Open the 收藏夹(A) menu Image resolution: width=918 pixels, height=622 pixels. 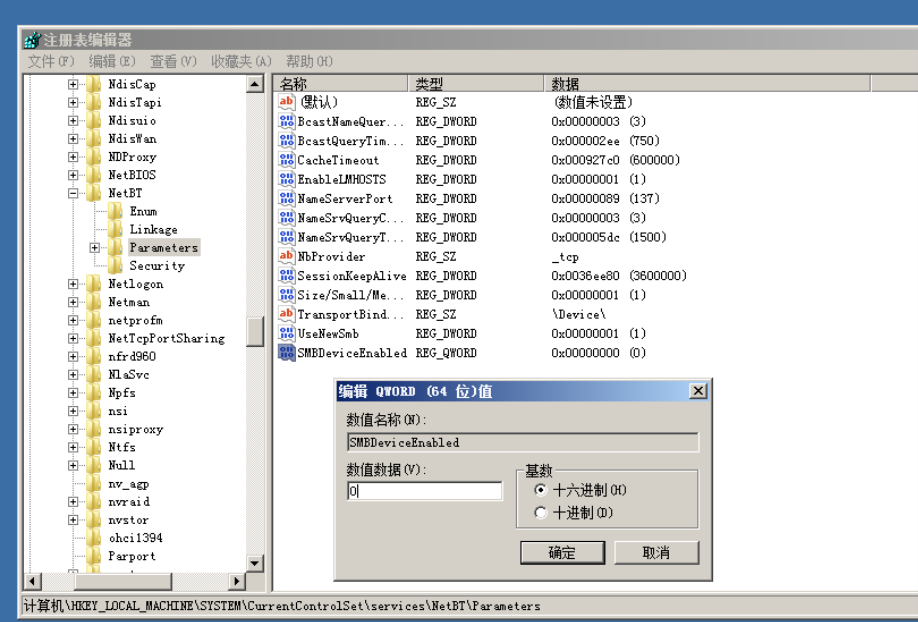click(241, 61)
